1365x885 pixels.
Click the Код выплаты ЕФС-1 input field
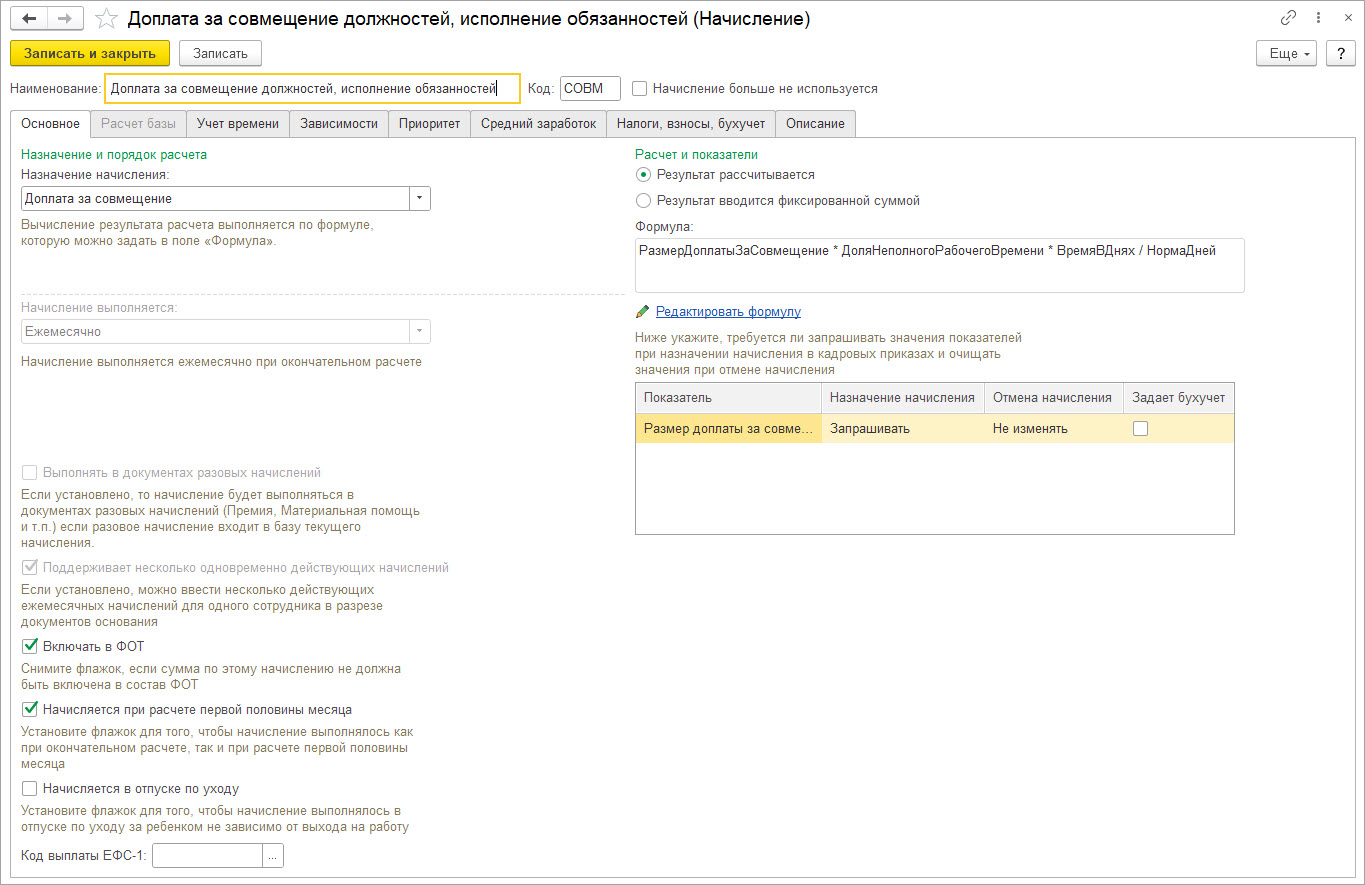[208, 855]
